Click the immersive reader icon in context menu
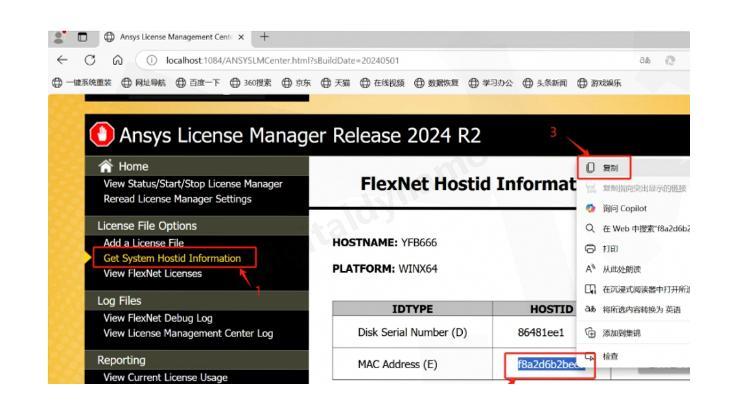Viewport: 737px width, 414px height. (x=590, y=289)
